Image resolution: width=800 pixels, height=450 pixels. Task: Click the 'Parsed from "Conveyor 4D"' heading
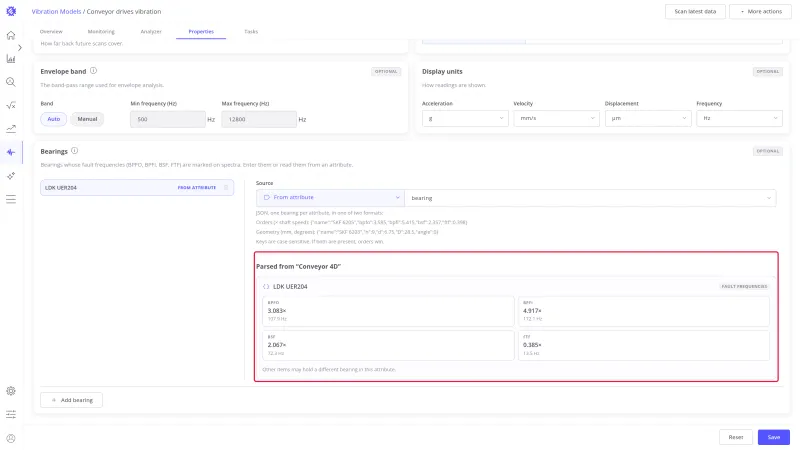[298, 266]
